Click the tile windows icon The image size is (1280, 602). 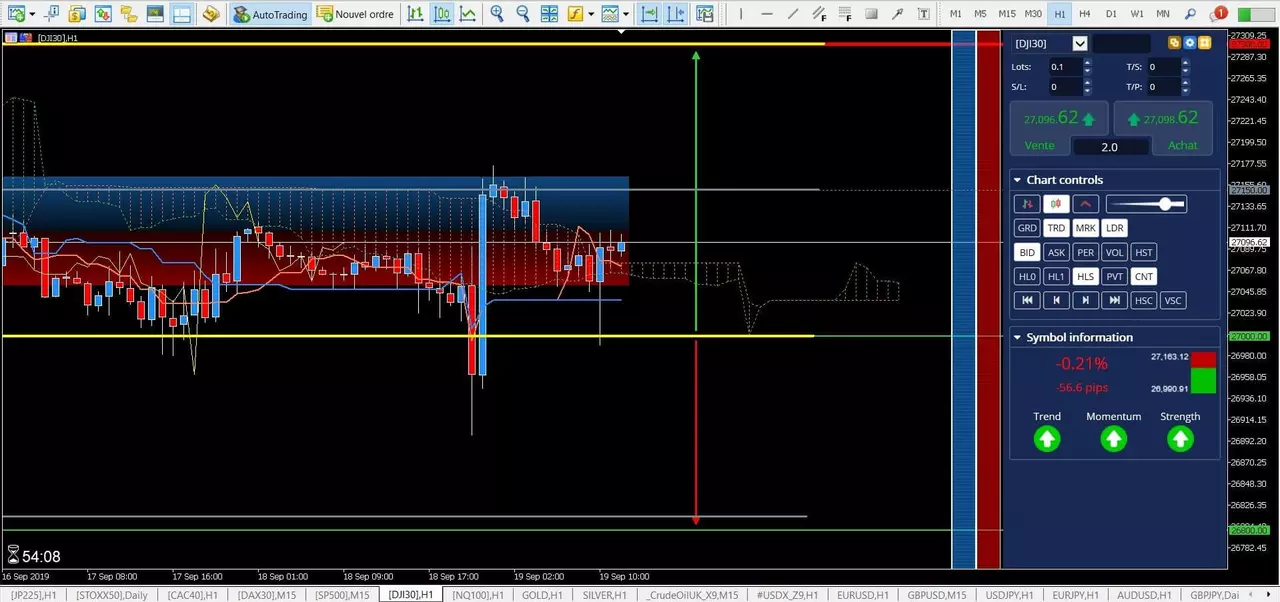pos(549,14)
